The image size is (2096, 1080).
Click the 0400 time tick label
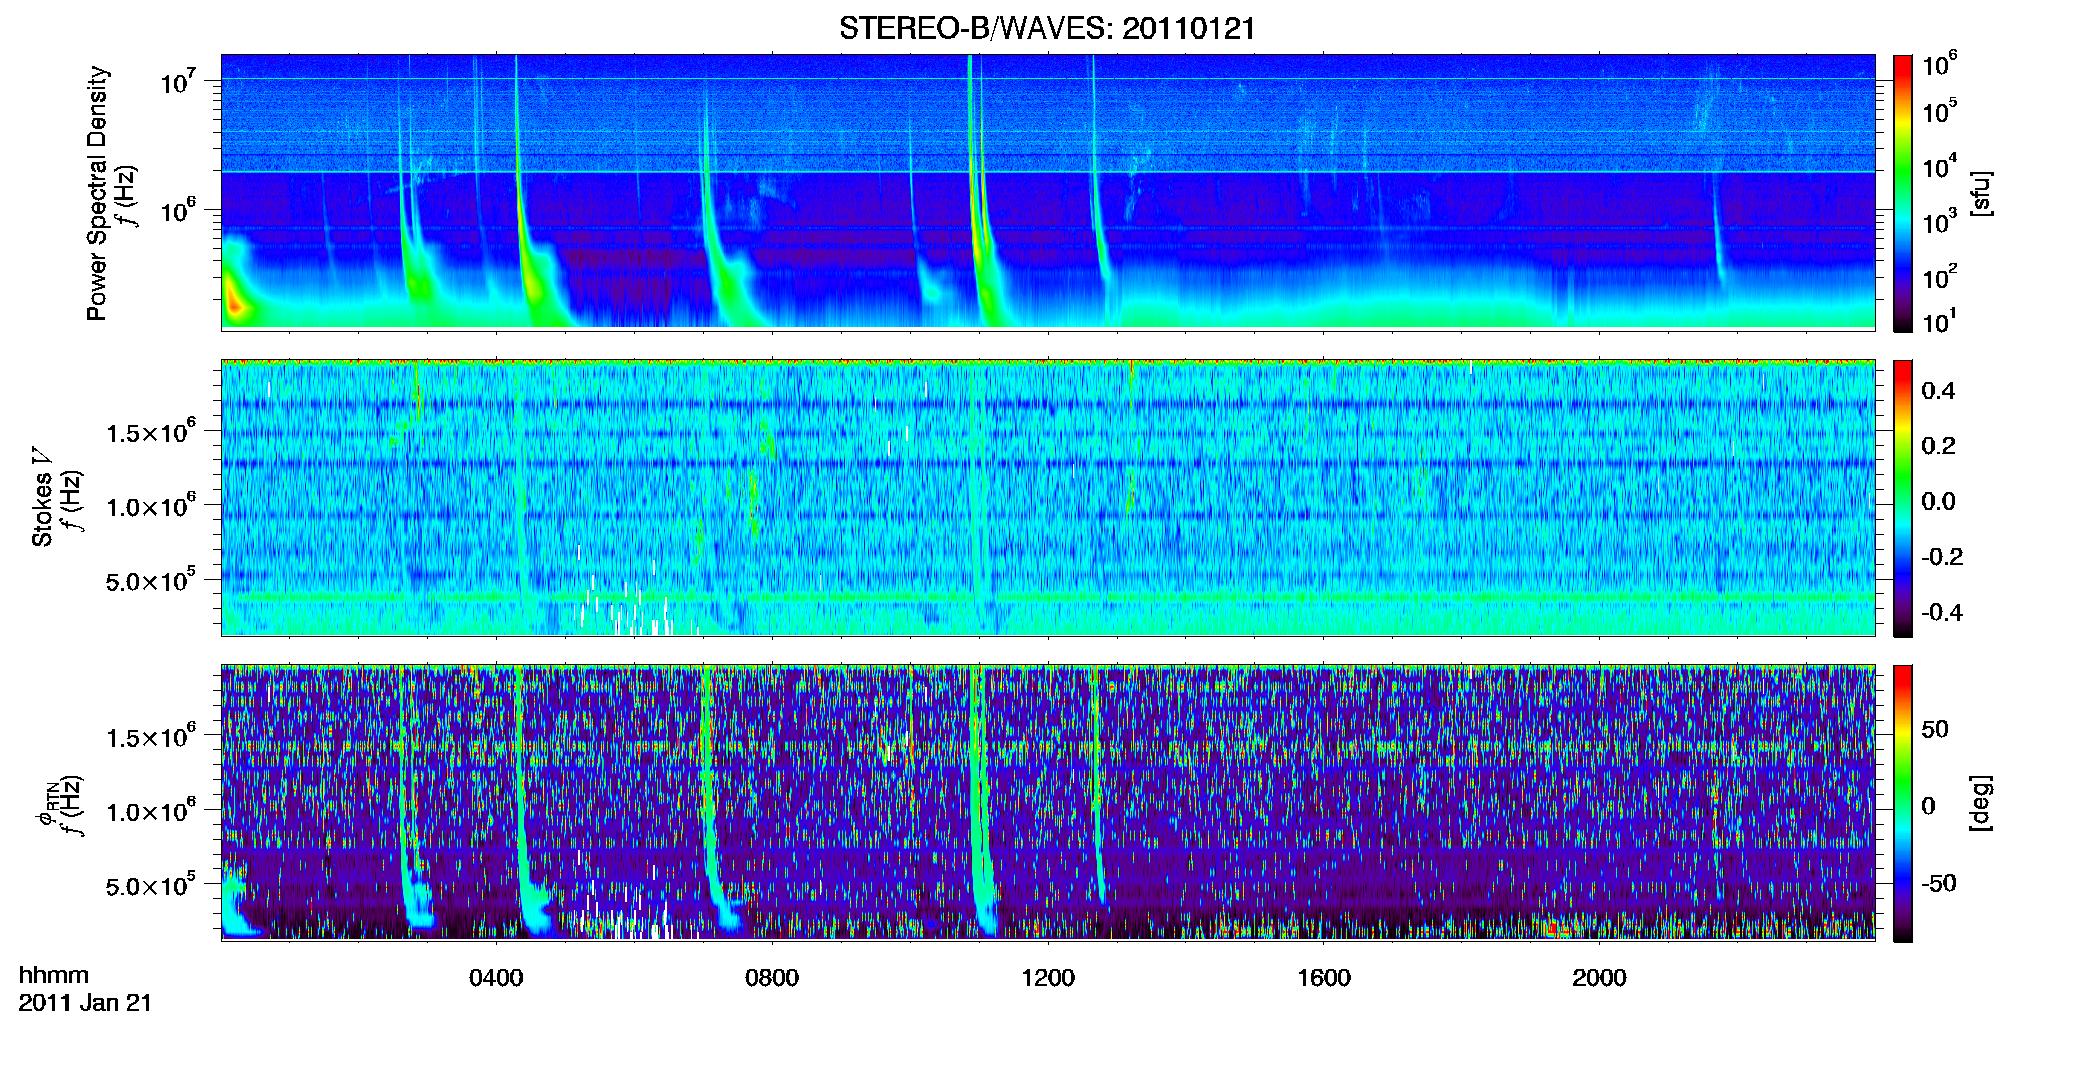[496, 978]
